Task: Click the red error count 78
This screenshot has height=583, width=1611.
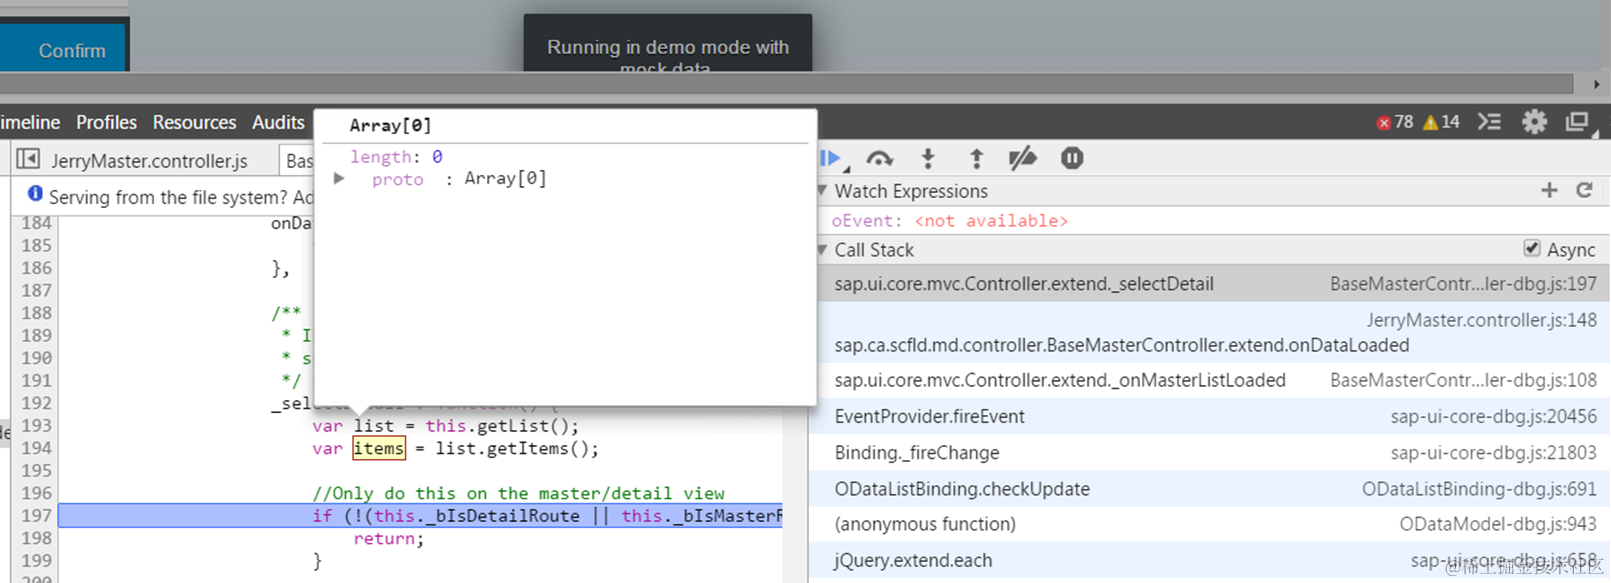Action: tap(1395, 122)
